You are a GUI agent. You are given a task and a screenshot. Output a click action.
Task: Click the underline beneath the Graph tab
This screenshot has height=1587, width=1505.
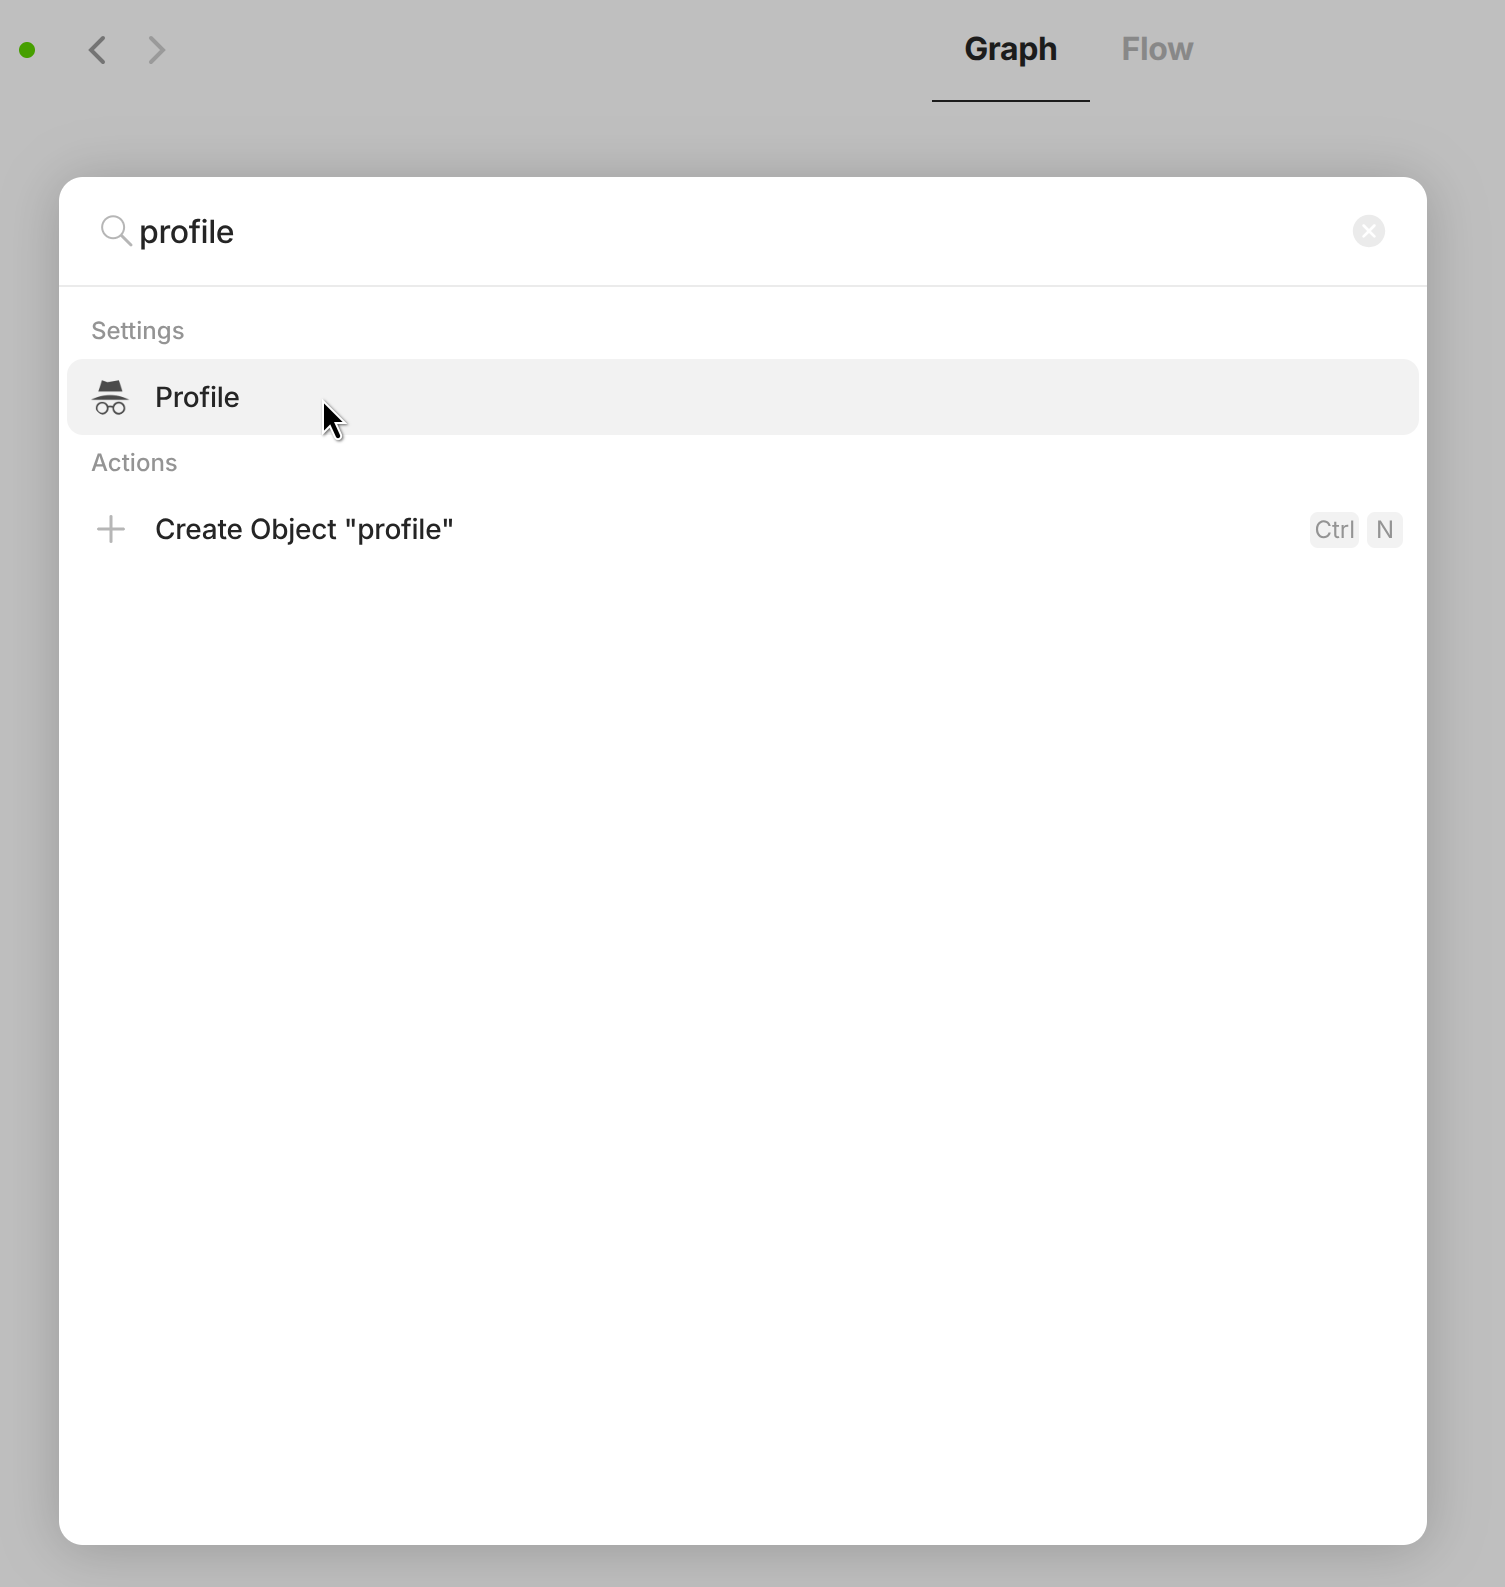coord(1010,101)
